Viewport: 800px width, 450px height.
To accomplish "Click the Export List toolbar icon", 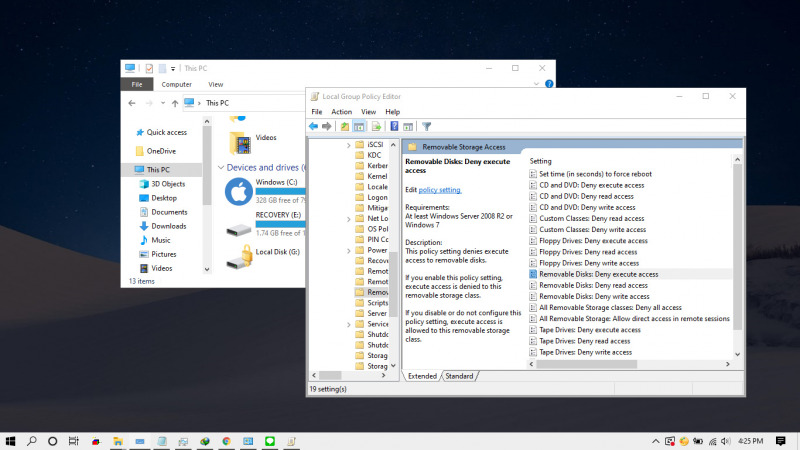I will coord(377,127).
